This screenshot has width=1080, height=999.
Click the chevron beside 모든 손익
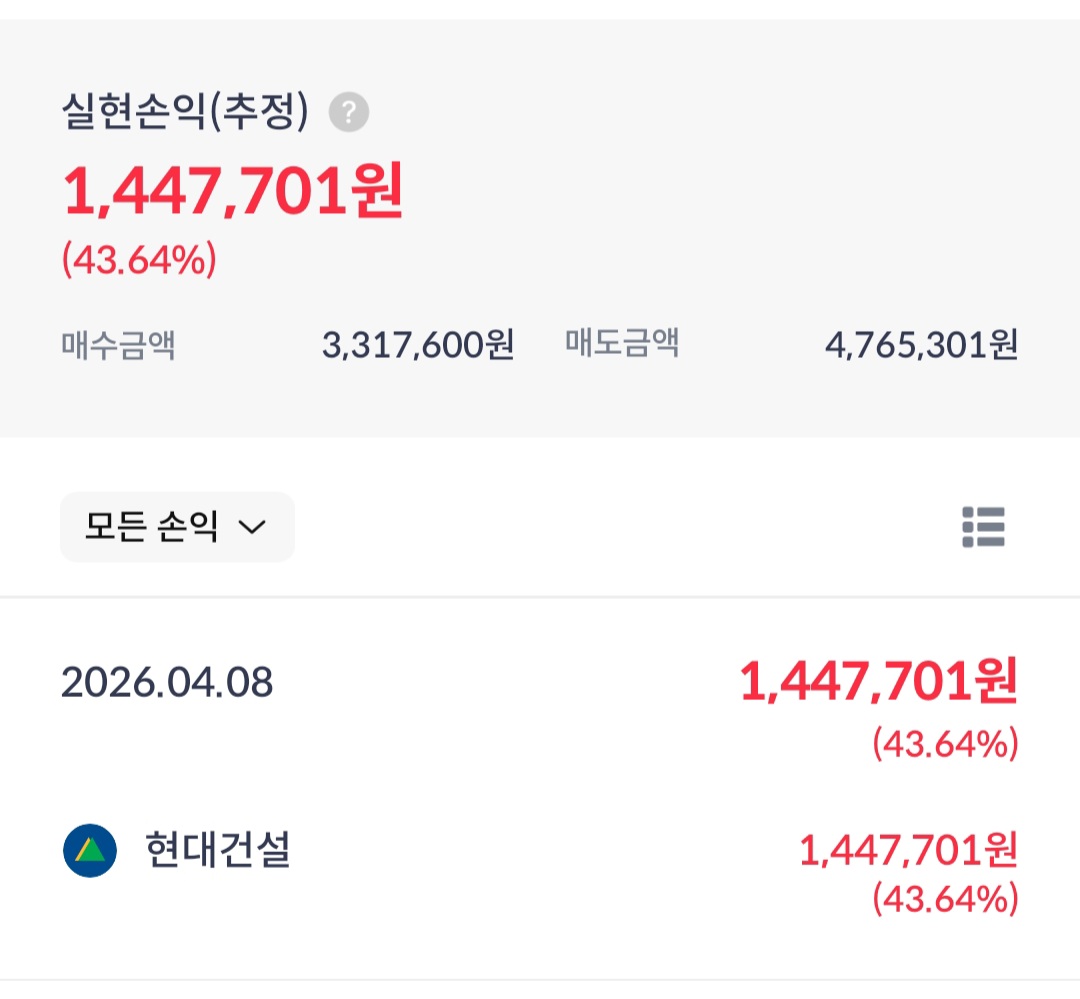[252, 527]
